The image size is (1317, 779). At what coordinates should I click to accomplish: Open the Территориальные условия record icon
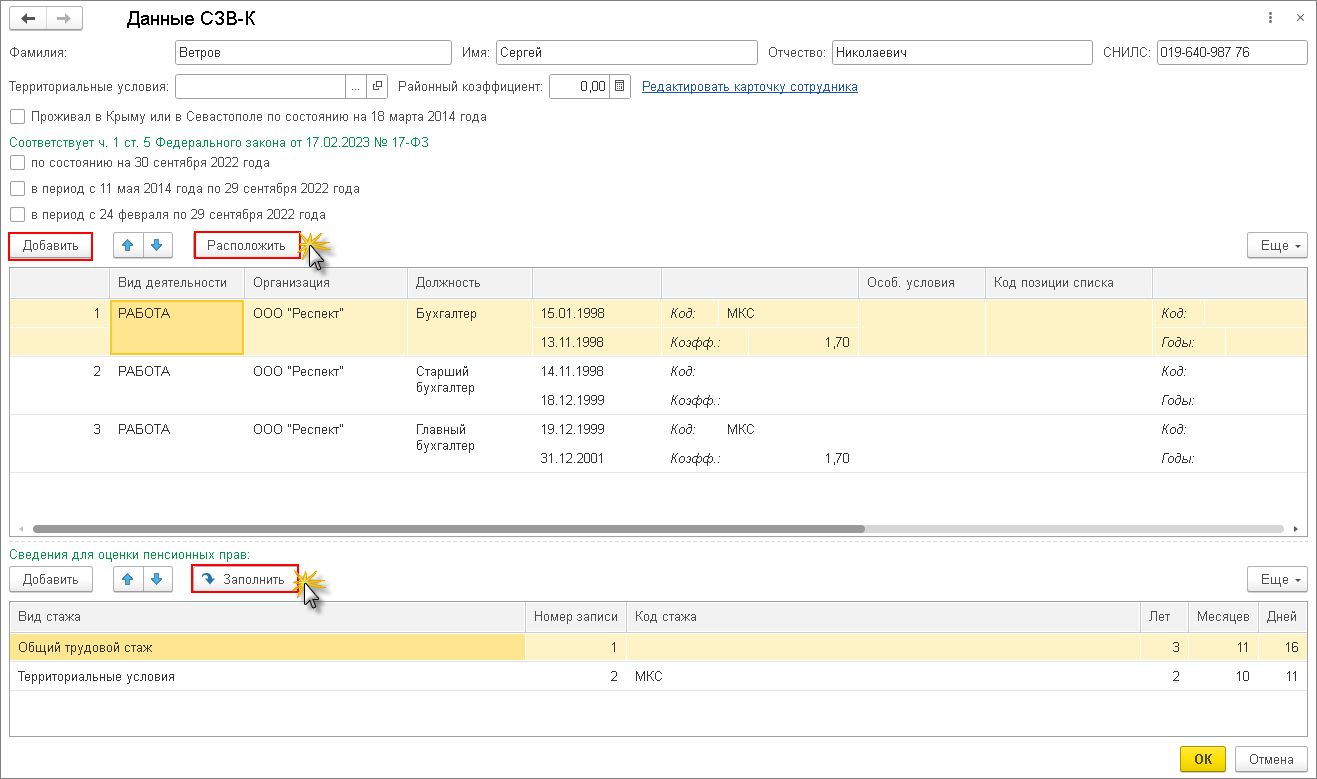coord(377,87)
